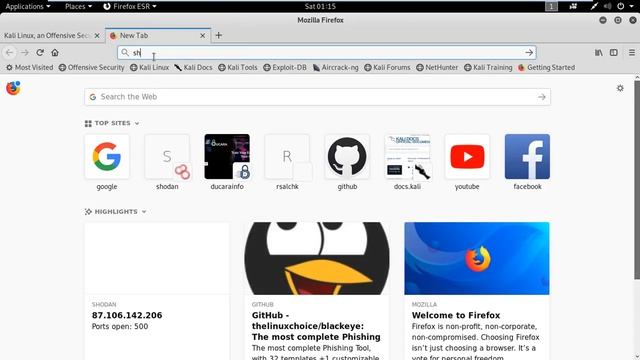
Task: Close the New Tab tab
Action: 202,36
